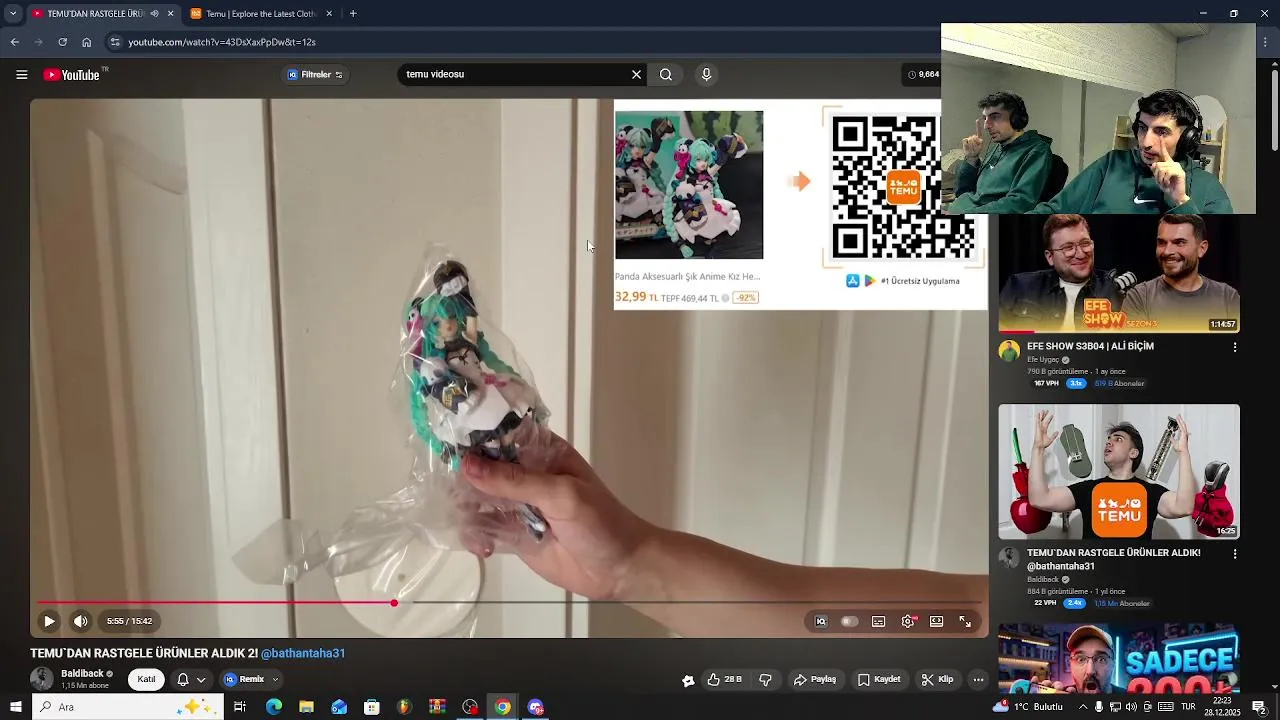1280x720 pixels.
Task: Go to YouTube home via logo
Action: coord(71,75)
